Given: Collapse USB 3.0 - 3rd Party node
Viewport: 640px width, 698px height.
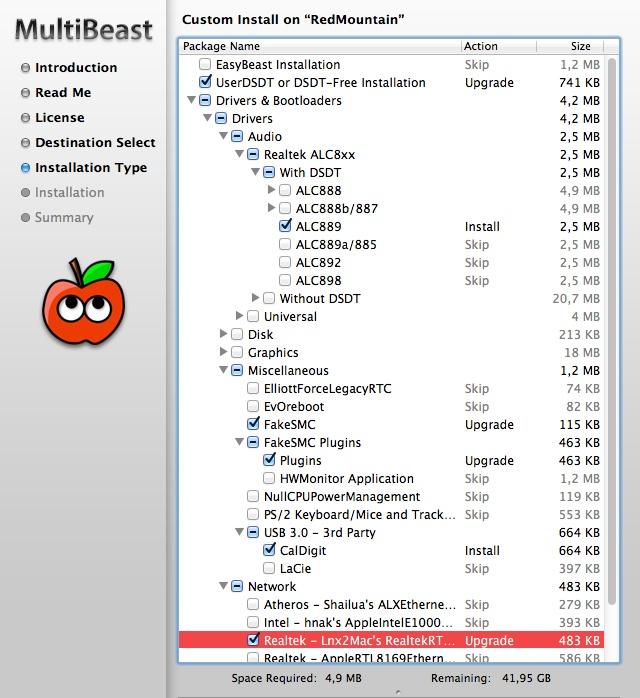Looking at the screenshot, I should pyautogui.click(x=239, y=532).
